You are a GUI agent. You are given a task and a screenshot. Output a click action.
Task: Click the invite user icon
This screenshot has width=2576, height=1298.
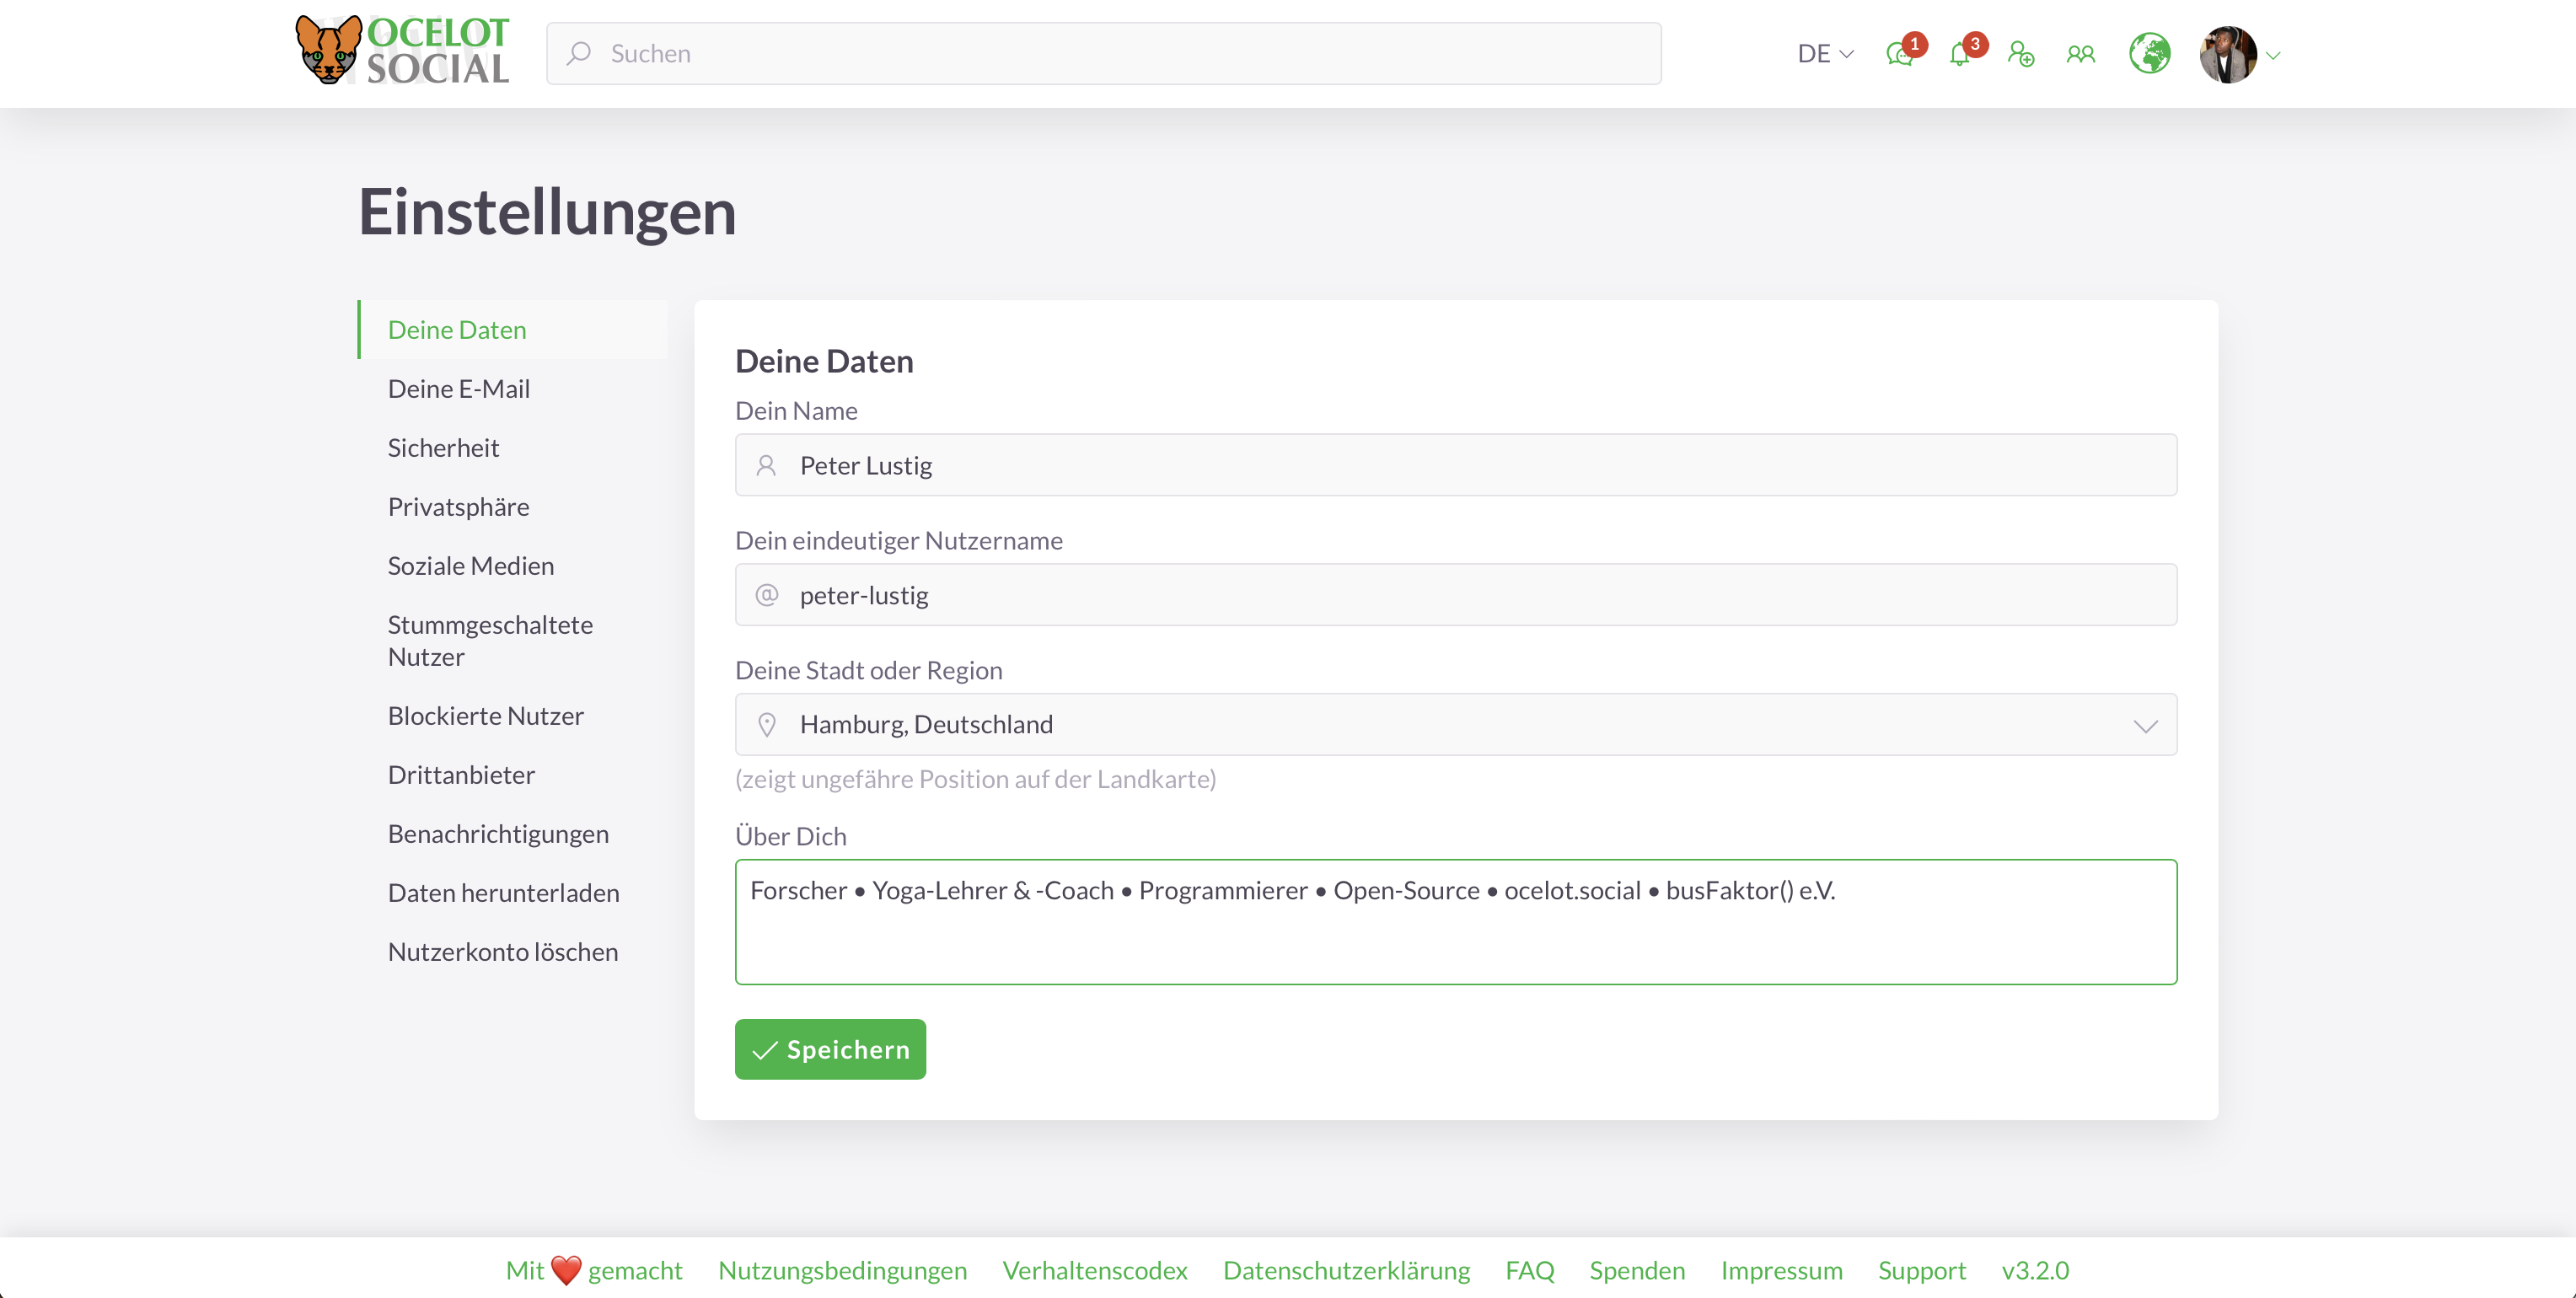[2021, 55]
